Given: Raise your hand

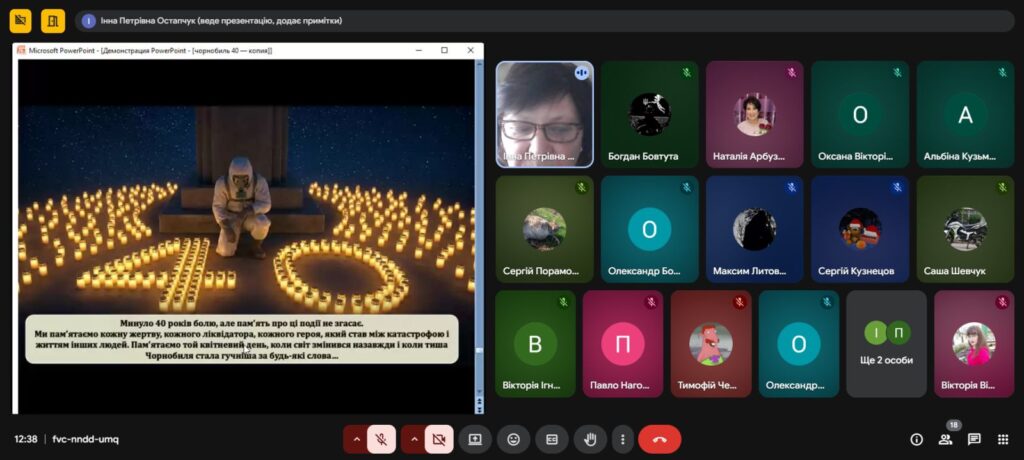Looking at the screenshot, I should coord(590,439).
